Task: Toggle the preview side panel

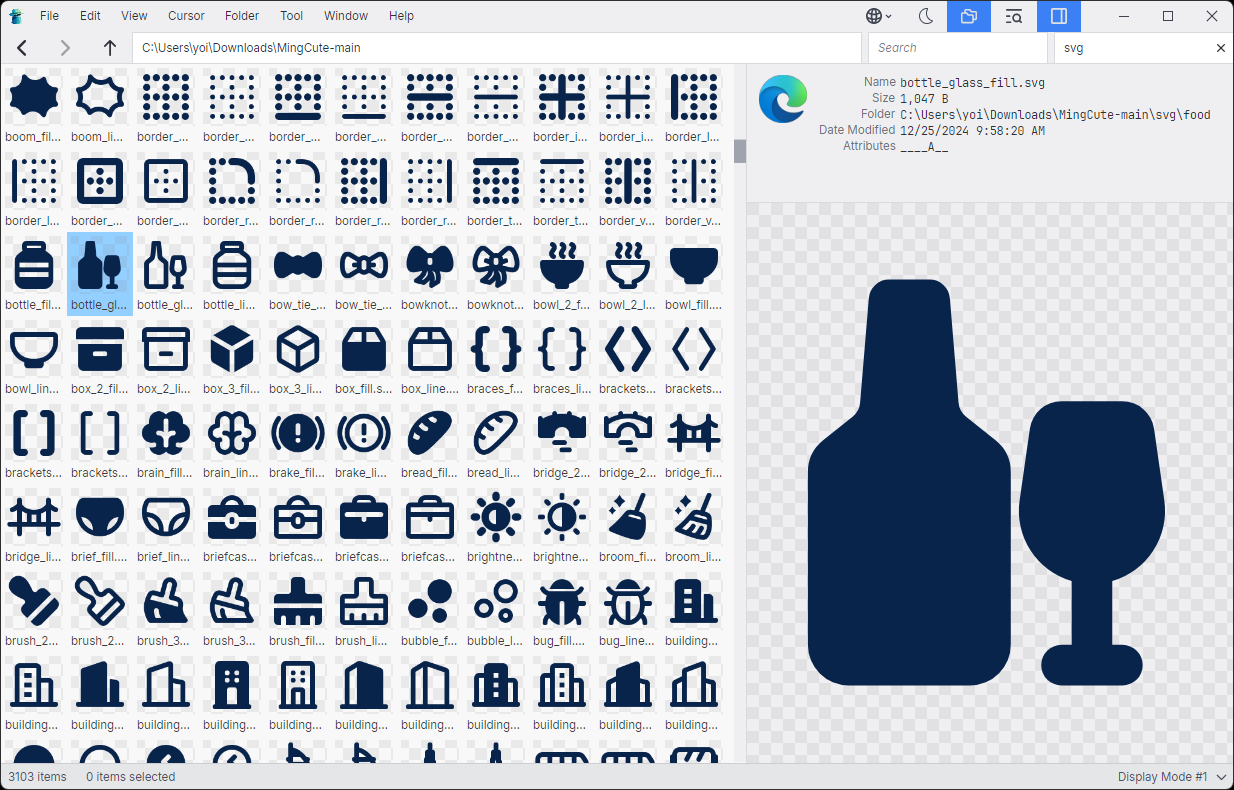Action: coord(1059,16)
